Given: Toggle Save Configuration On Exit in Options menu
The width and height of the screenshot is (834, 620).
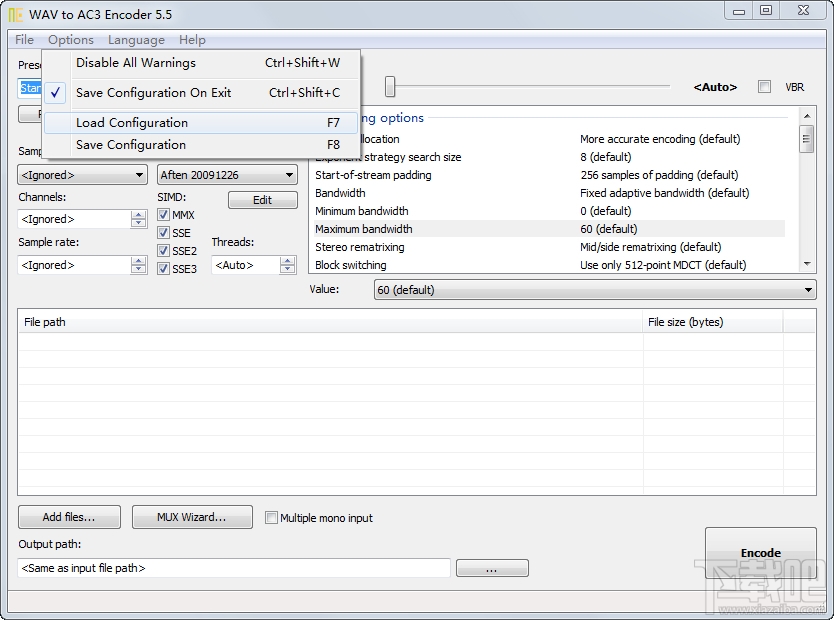Looking at the screenshot, I should coord(152,92).
